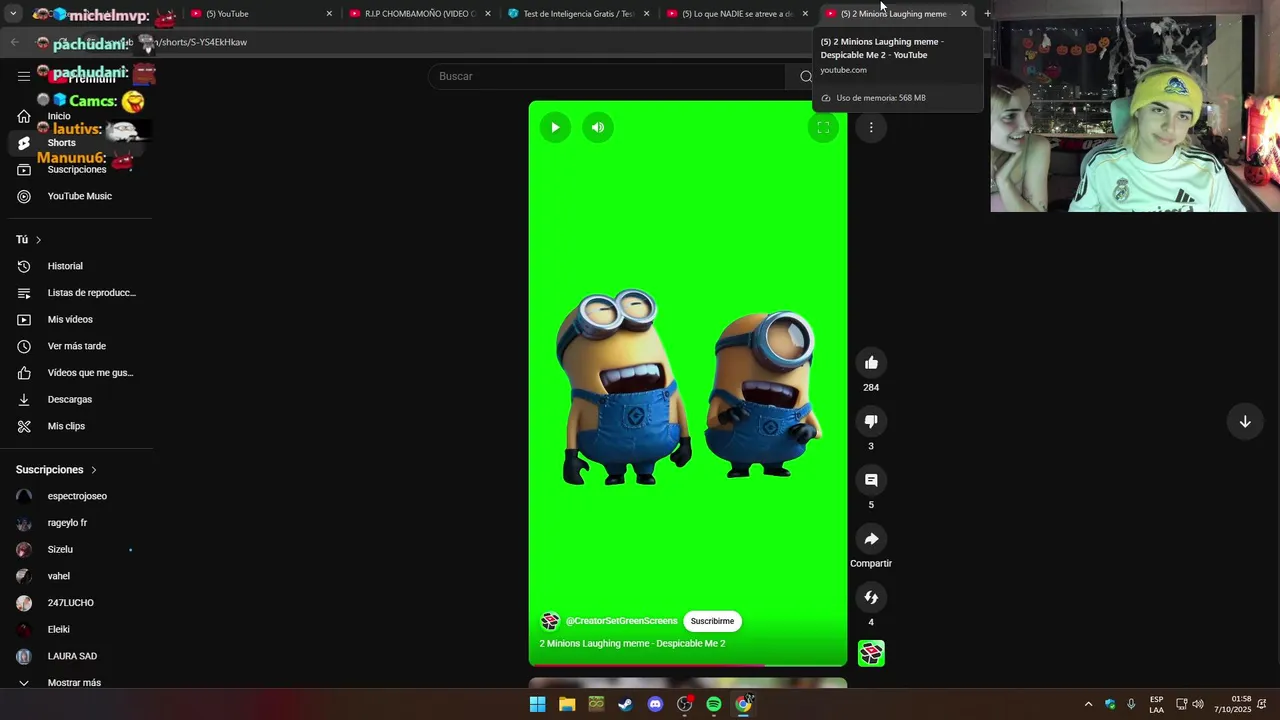Open the tab search dropdown arrow
Image resolution: width=1280 pixels, height=720 pixels.
[x=13, y=14]
